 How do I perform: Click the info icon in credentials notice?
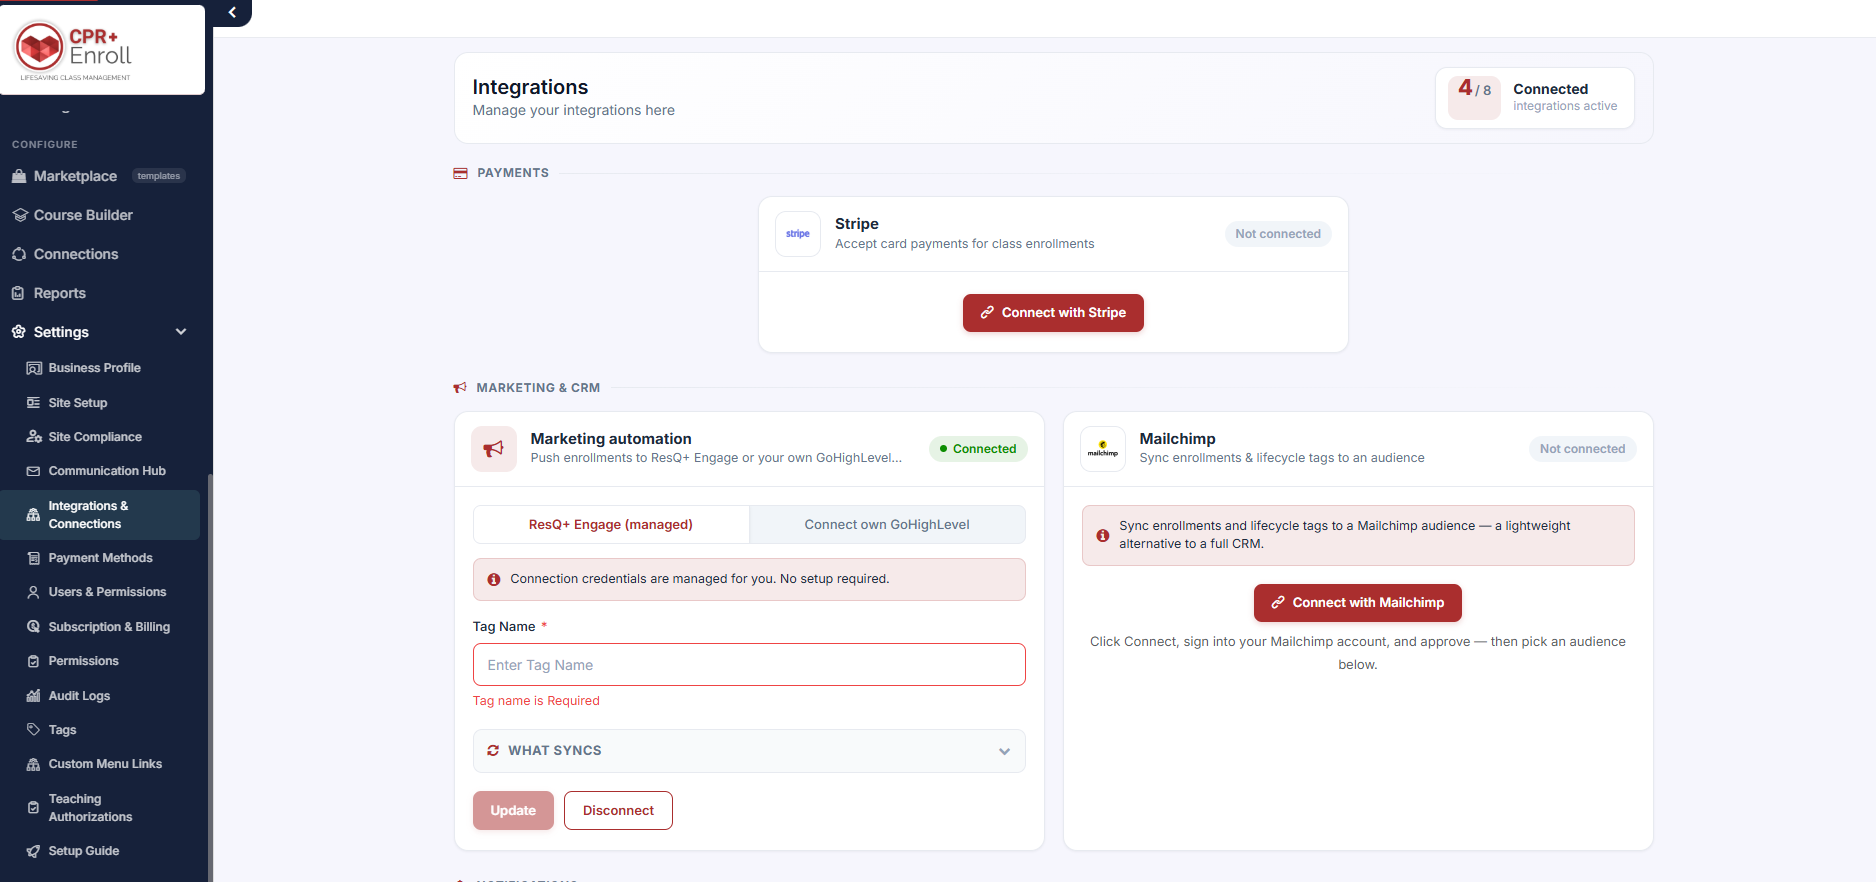[x=493, y=580]
